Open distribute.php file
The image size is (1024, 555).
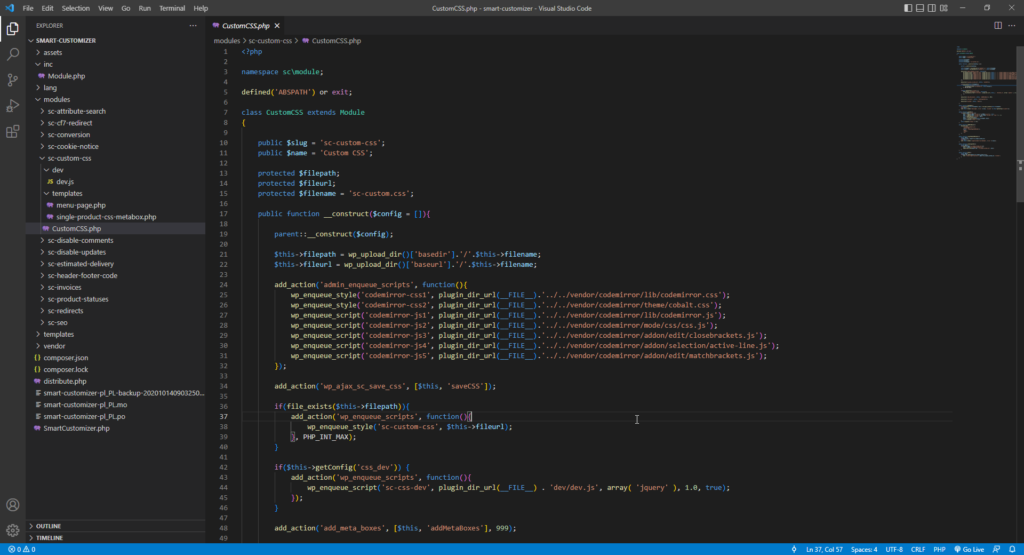pos(65,381)
